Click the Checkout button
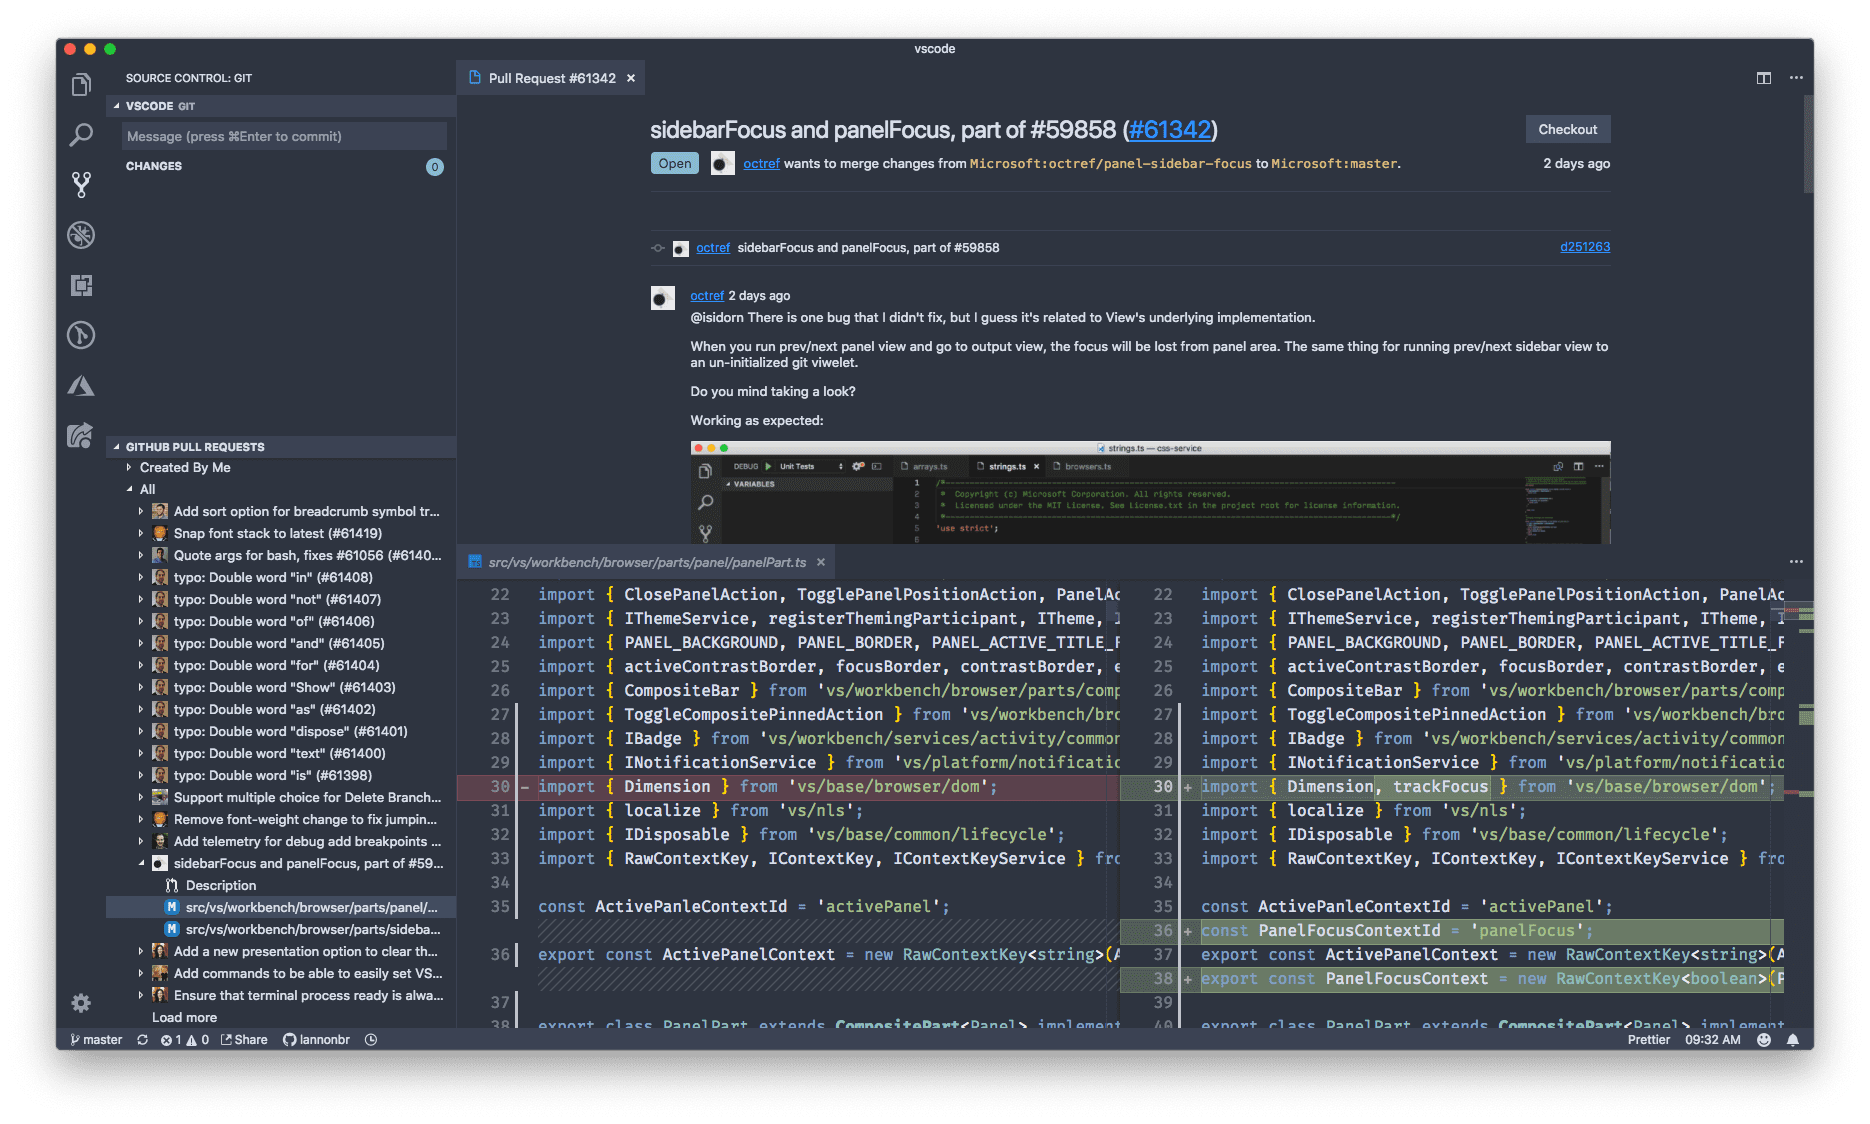The image size is (1870, 1124). (x=1567, y=129)
